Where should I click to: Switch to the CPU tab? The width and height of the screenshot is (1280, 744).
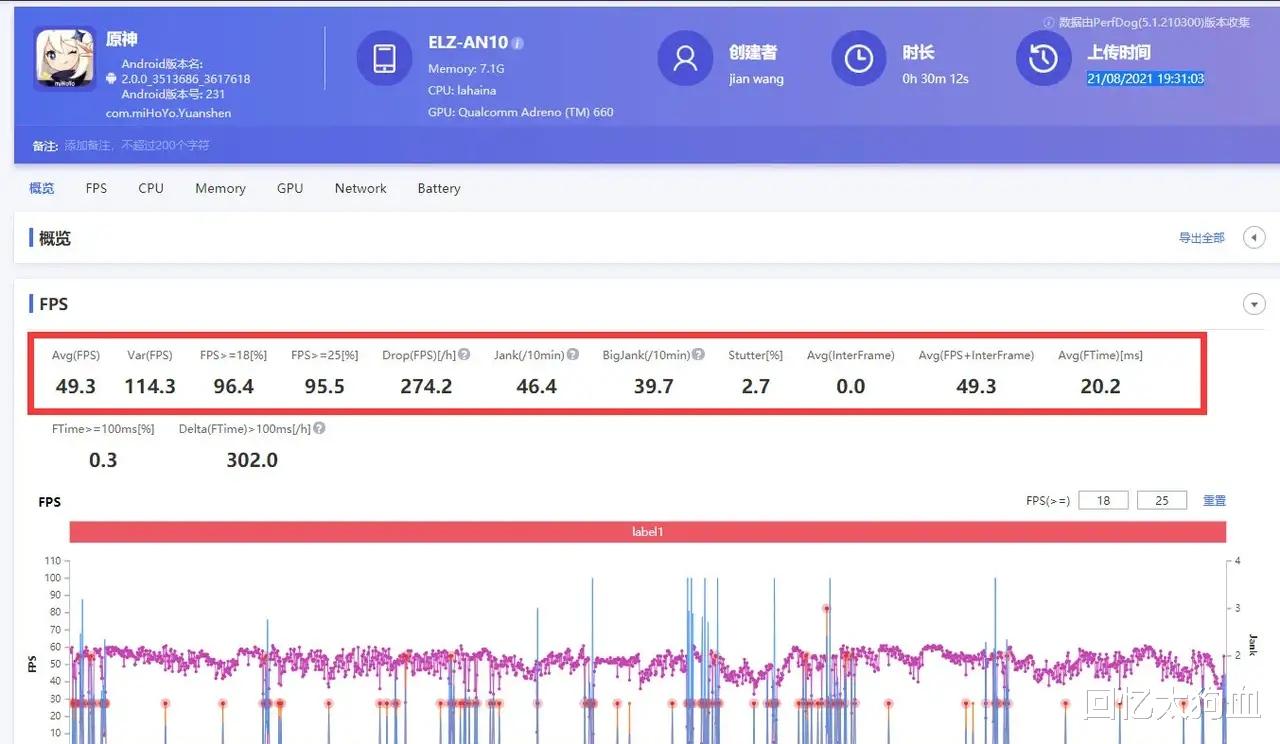(x=150, y=188)
